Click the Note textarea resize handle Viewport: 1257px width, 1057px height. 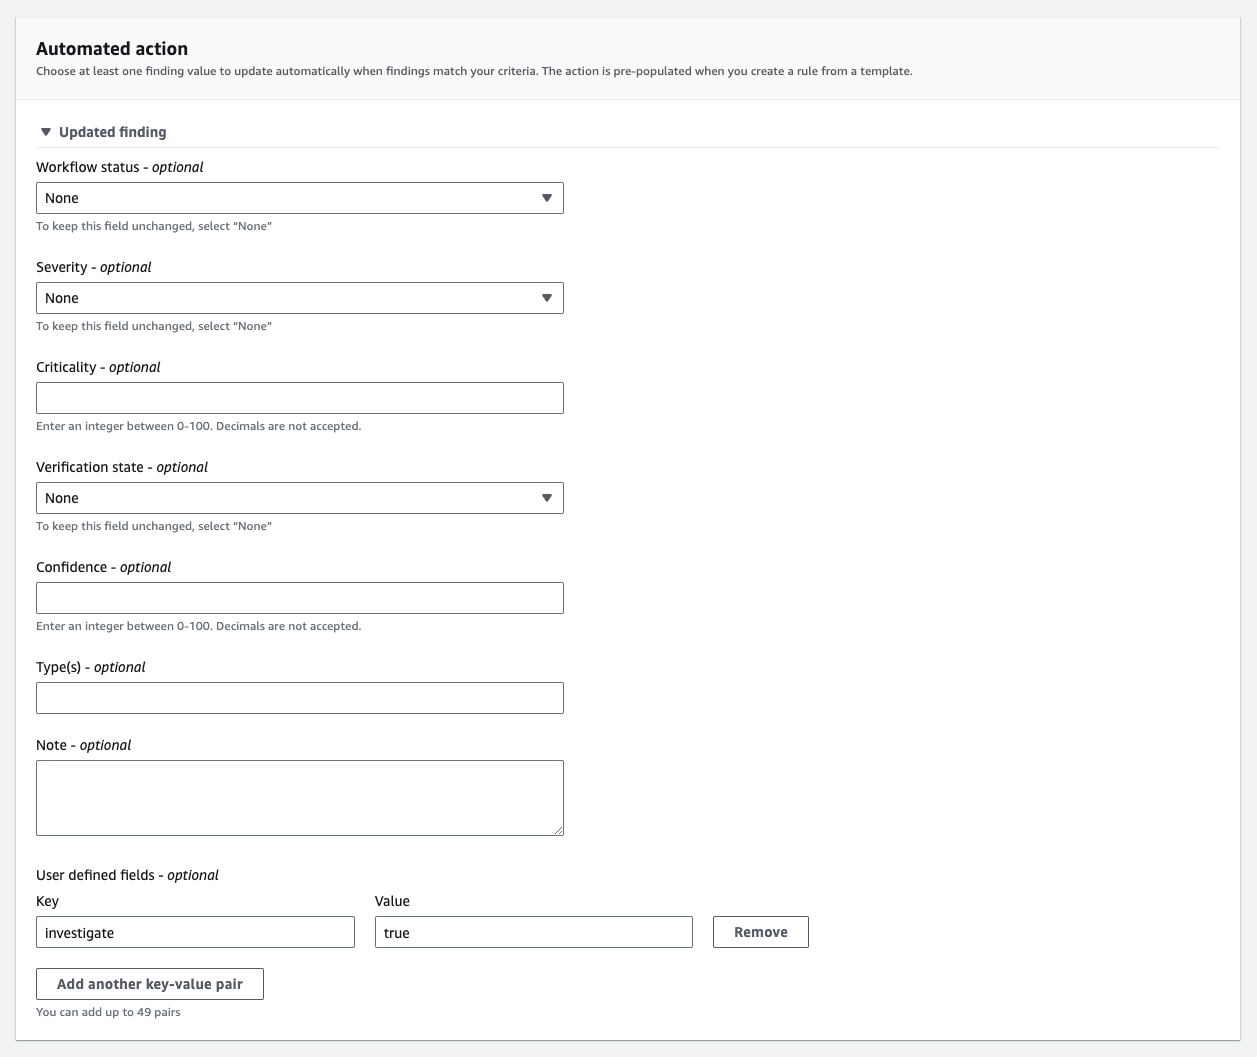click(x=559, y=829)
